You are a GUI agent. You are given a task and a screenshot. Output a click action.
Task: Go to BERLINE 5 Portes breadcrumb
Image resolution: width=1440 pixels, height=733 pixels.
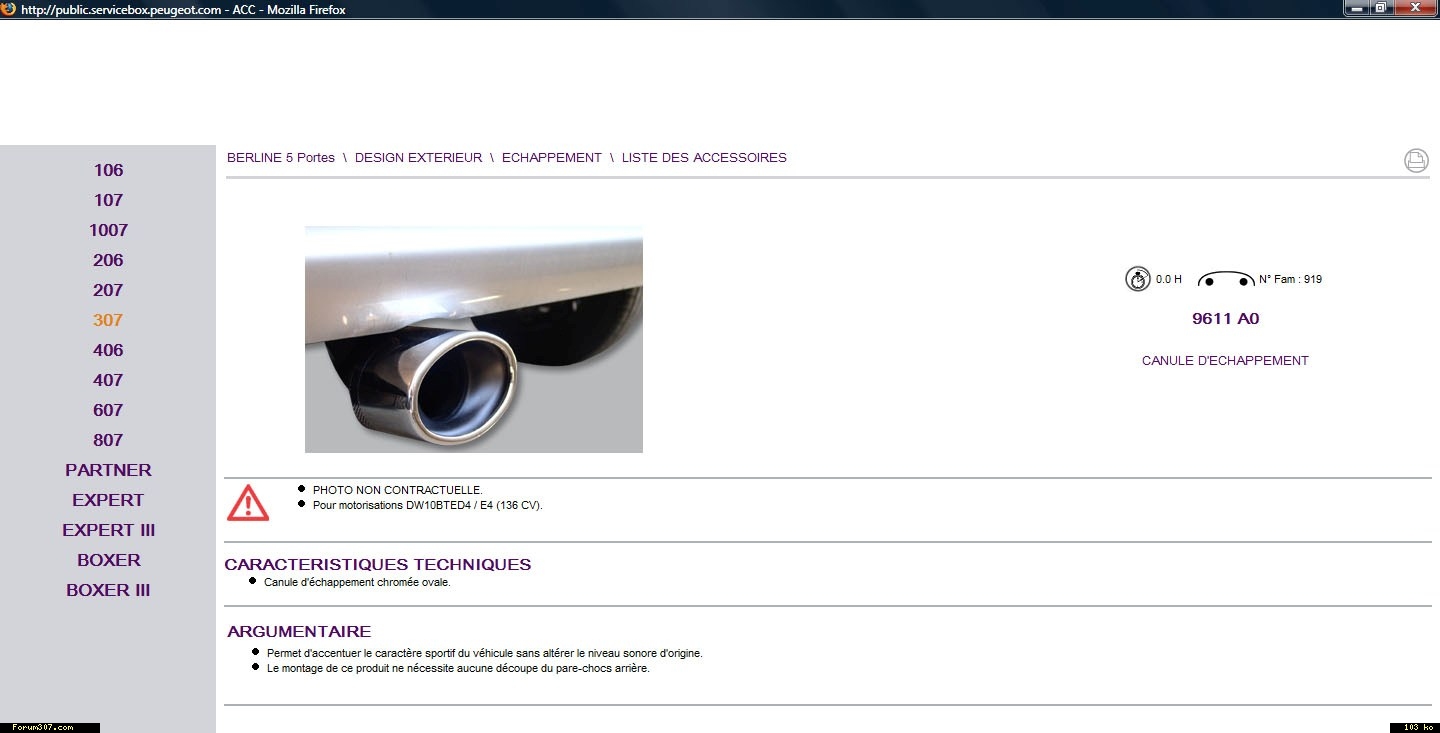click(x=281, y=158)
